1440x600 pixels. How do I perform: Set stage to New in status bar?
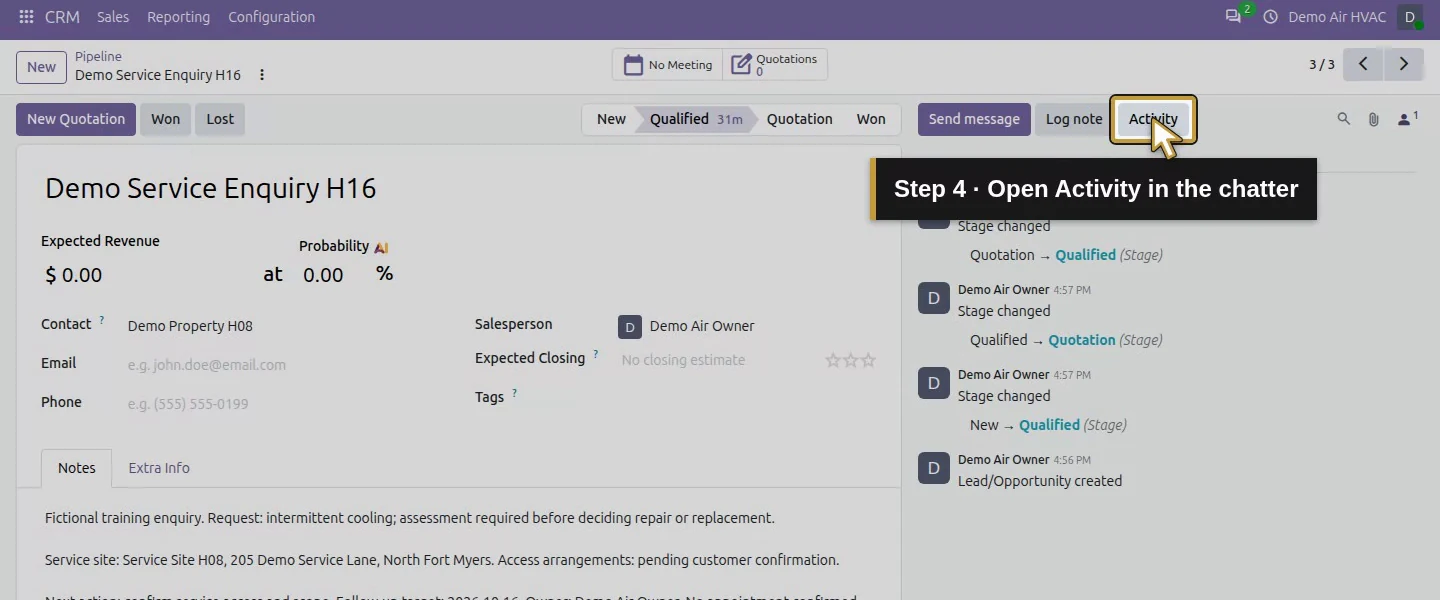(x=611, y=119)
